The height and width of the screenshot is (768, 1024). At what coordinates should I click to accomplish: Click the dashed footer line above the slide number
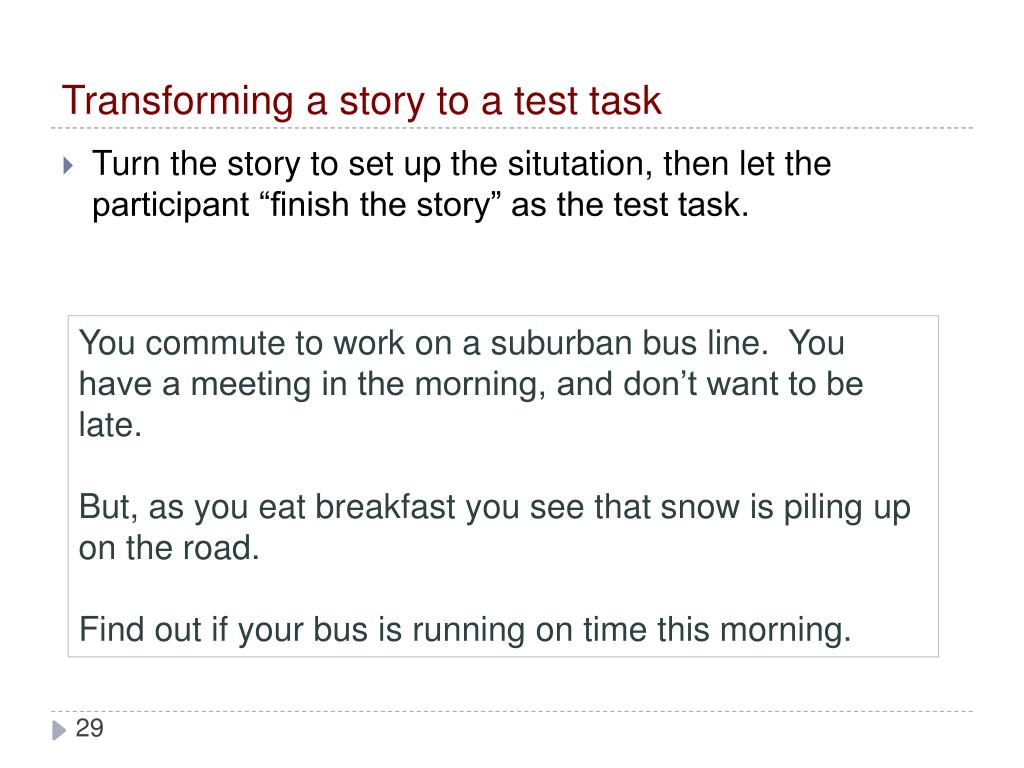pos(512,711)
